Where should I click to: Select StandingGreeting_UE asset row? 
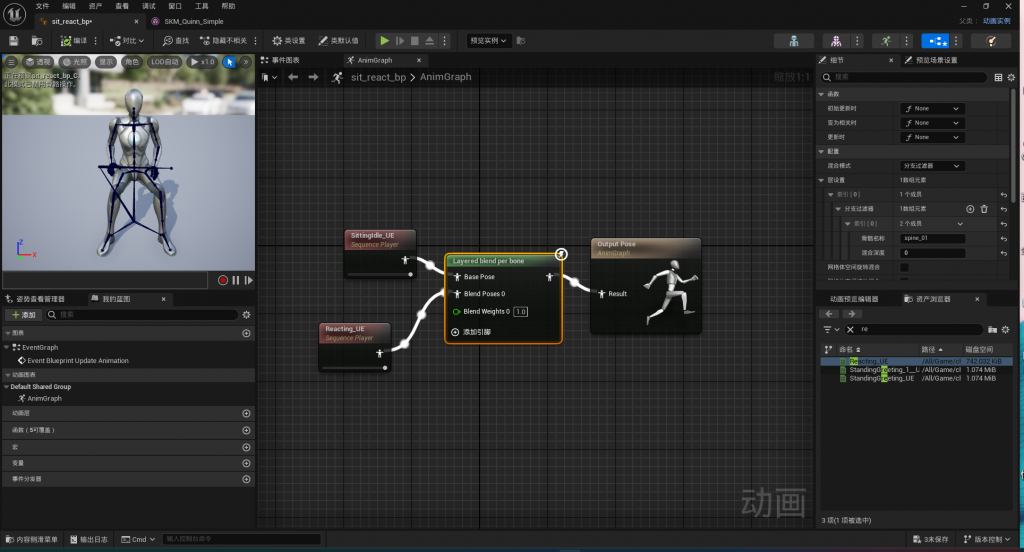pyautogui.click(x=917, y=378)
